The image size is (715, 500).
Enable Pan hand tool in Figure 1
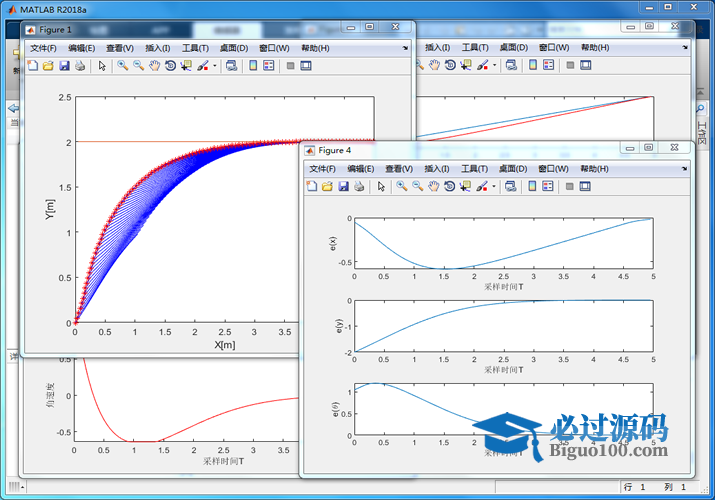155,66
